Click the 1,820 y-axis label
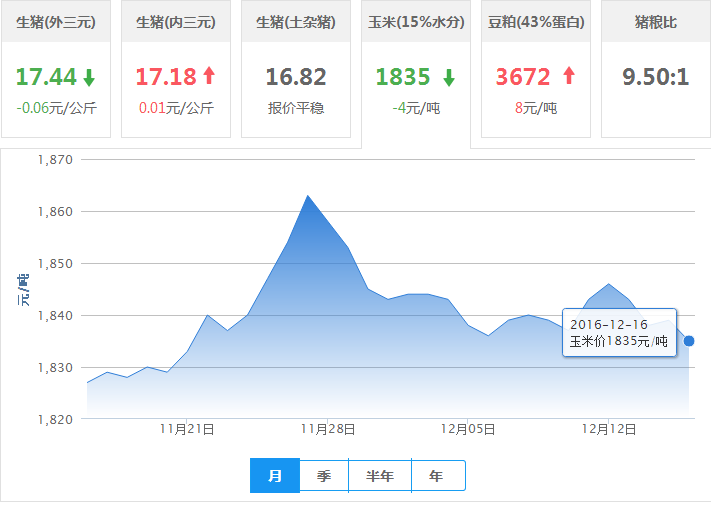Viewport: 711px width, 507px height. click(x=55, y=419)
